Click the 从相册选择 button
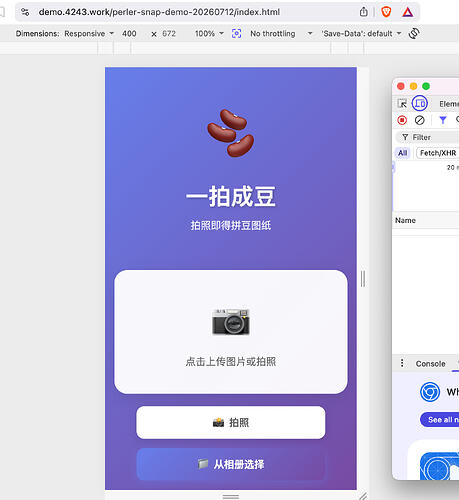 (x=231, y=464)
